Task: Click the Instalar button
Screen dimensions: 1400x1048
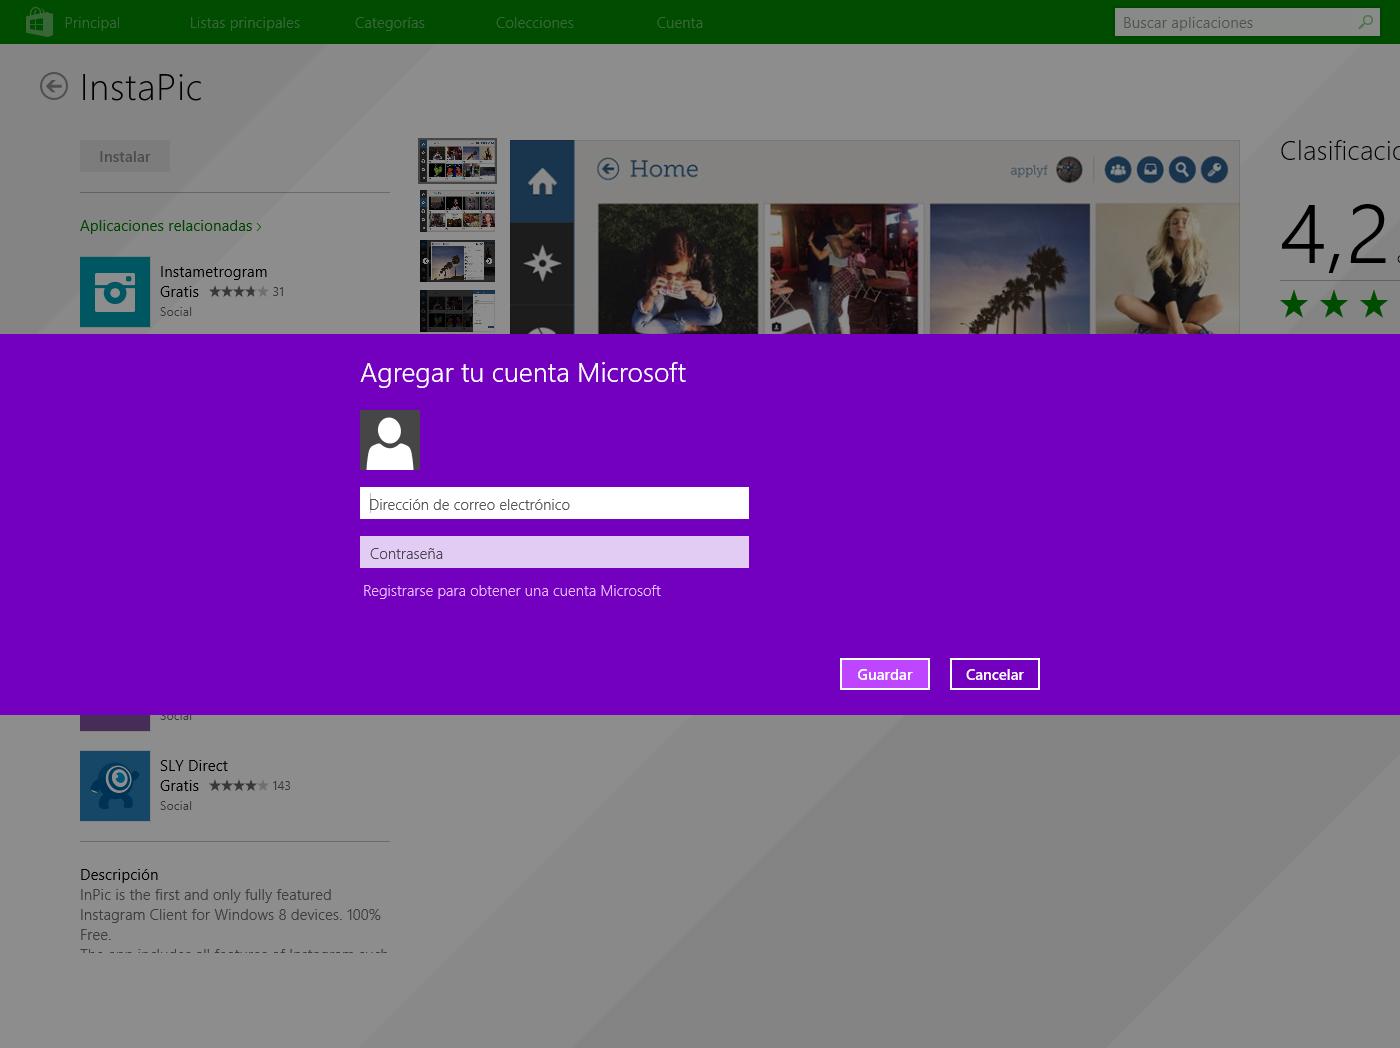Action: (125, 157)
